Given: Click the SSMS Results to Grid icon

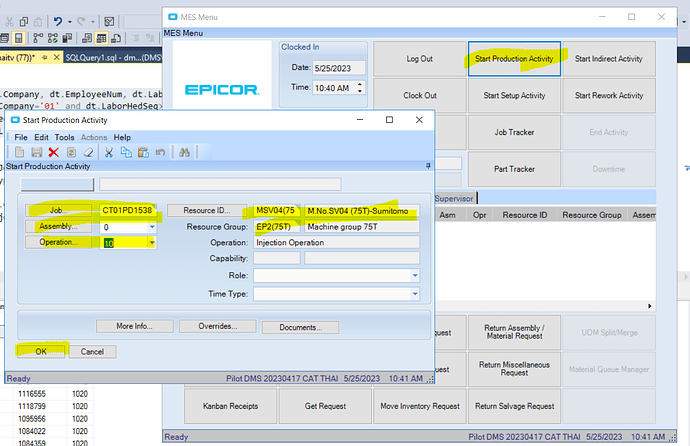Looking at the screenshot, I should pyautogui.click(x=102, y=38).
